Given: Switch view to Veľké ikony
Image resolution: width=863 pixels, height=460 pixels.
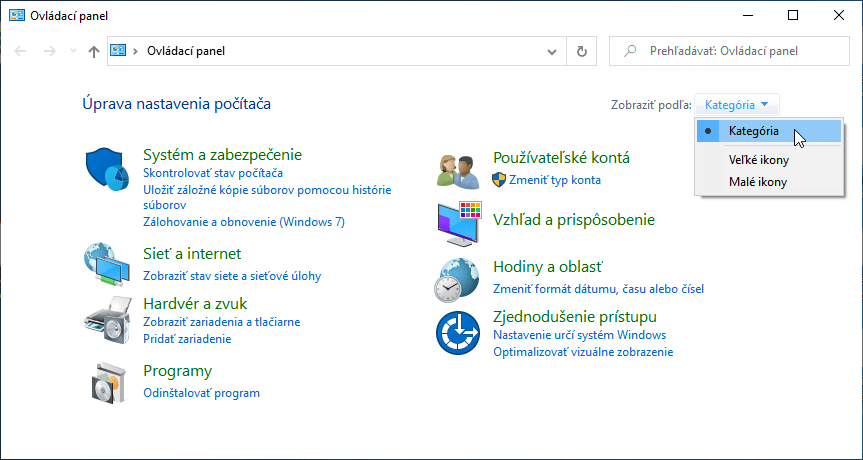Looking at the screenshot, I should 758,160.
